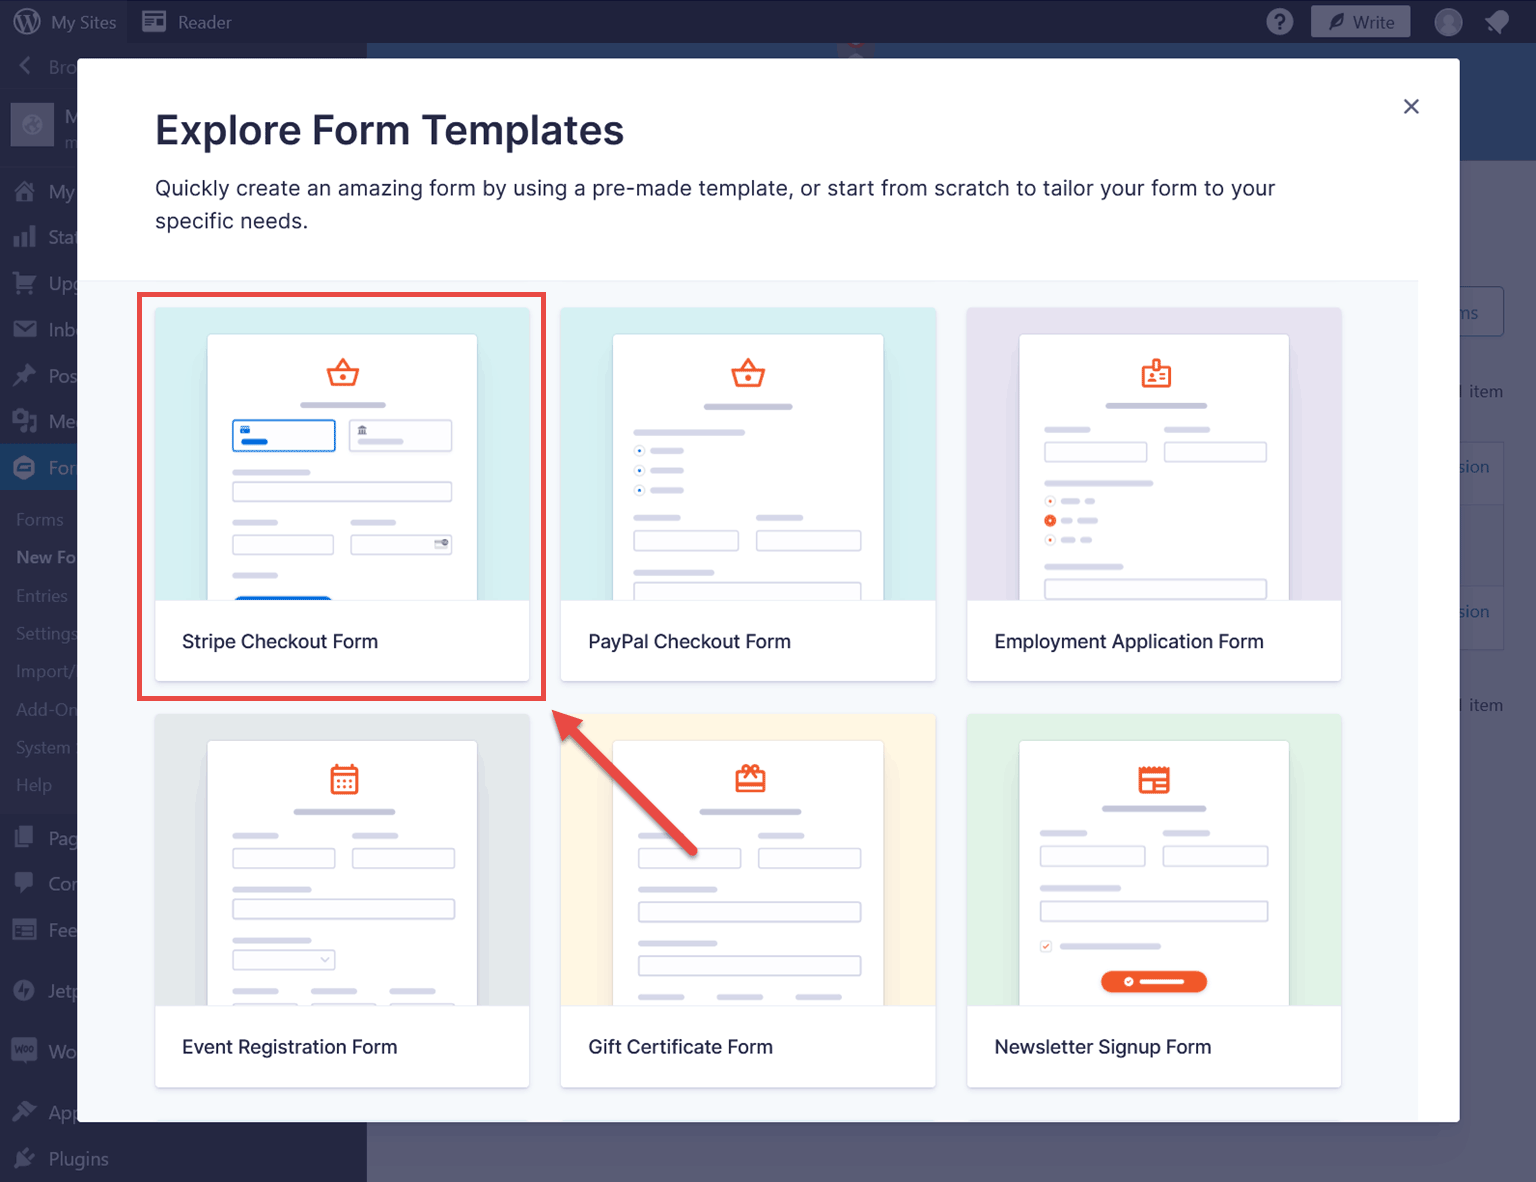
Task: Open the WordPress logo menu
Action: 27,21
